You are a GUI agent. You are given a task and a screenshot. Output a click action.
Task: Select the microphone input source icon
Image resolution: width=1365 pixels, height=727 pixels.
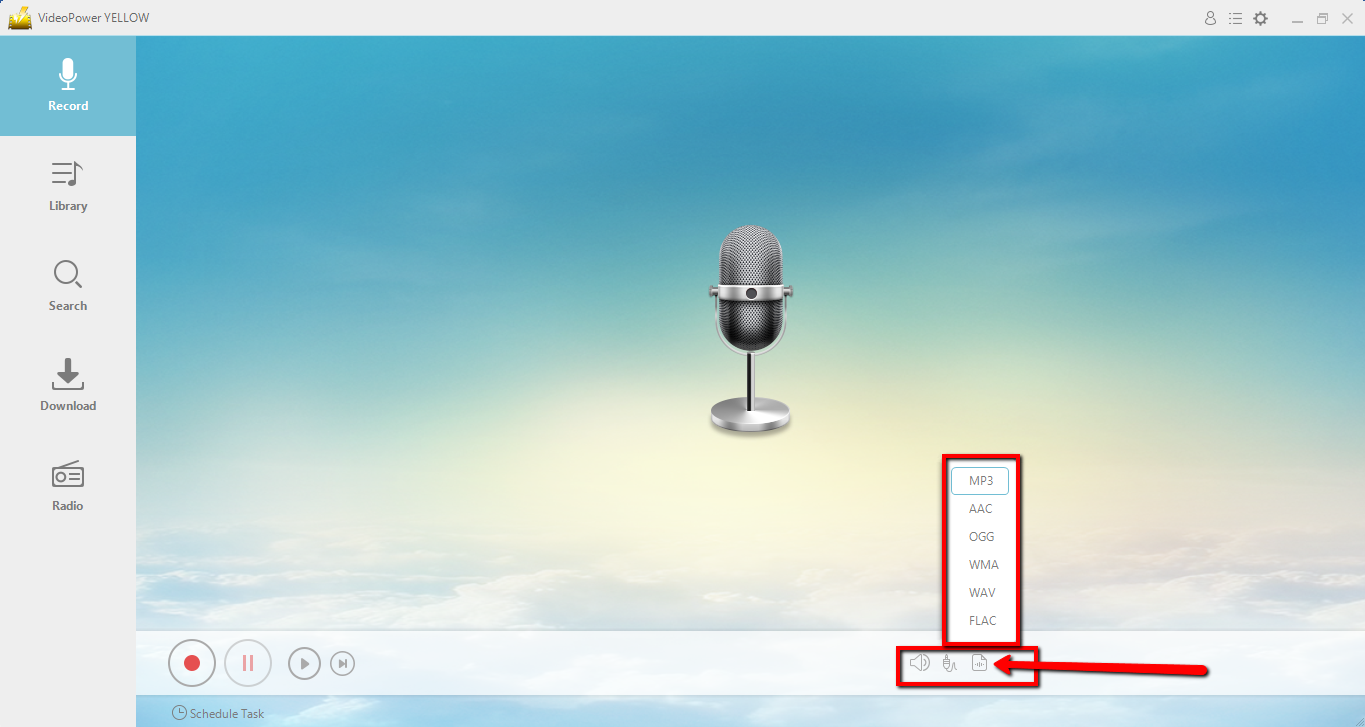point(949,662)
